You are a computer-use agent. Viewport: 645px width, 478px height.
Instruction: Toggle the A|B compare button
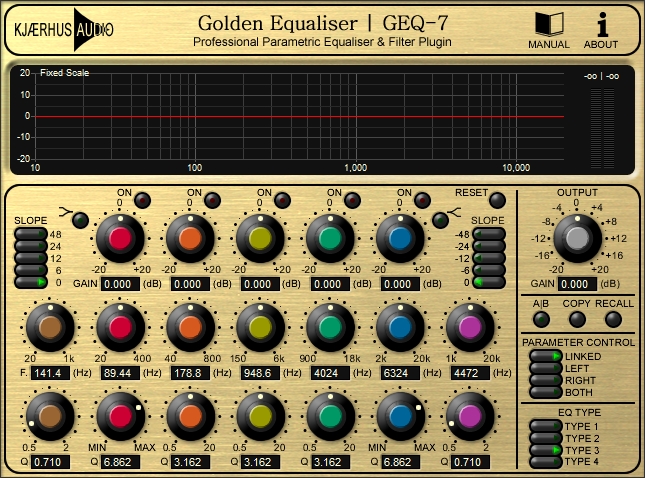[x=541, y=319]
